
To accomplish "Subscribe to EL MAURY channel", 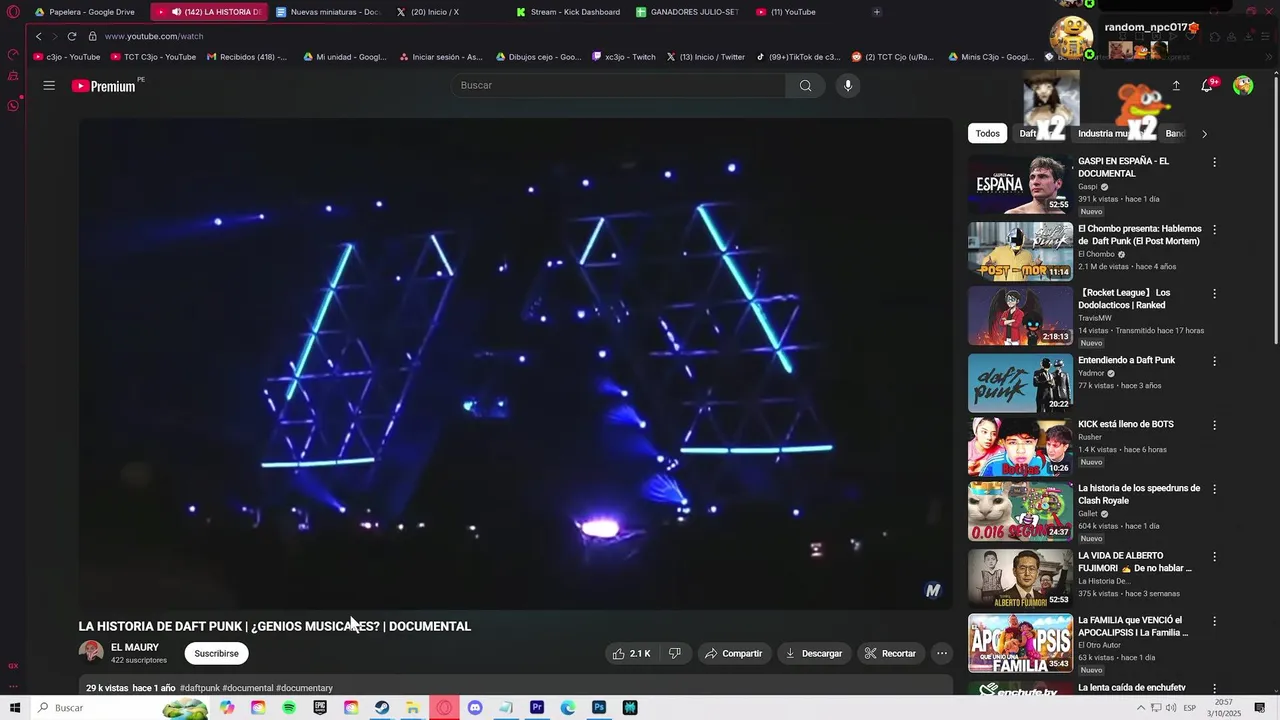I will pos(216,654).
